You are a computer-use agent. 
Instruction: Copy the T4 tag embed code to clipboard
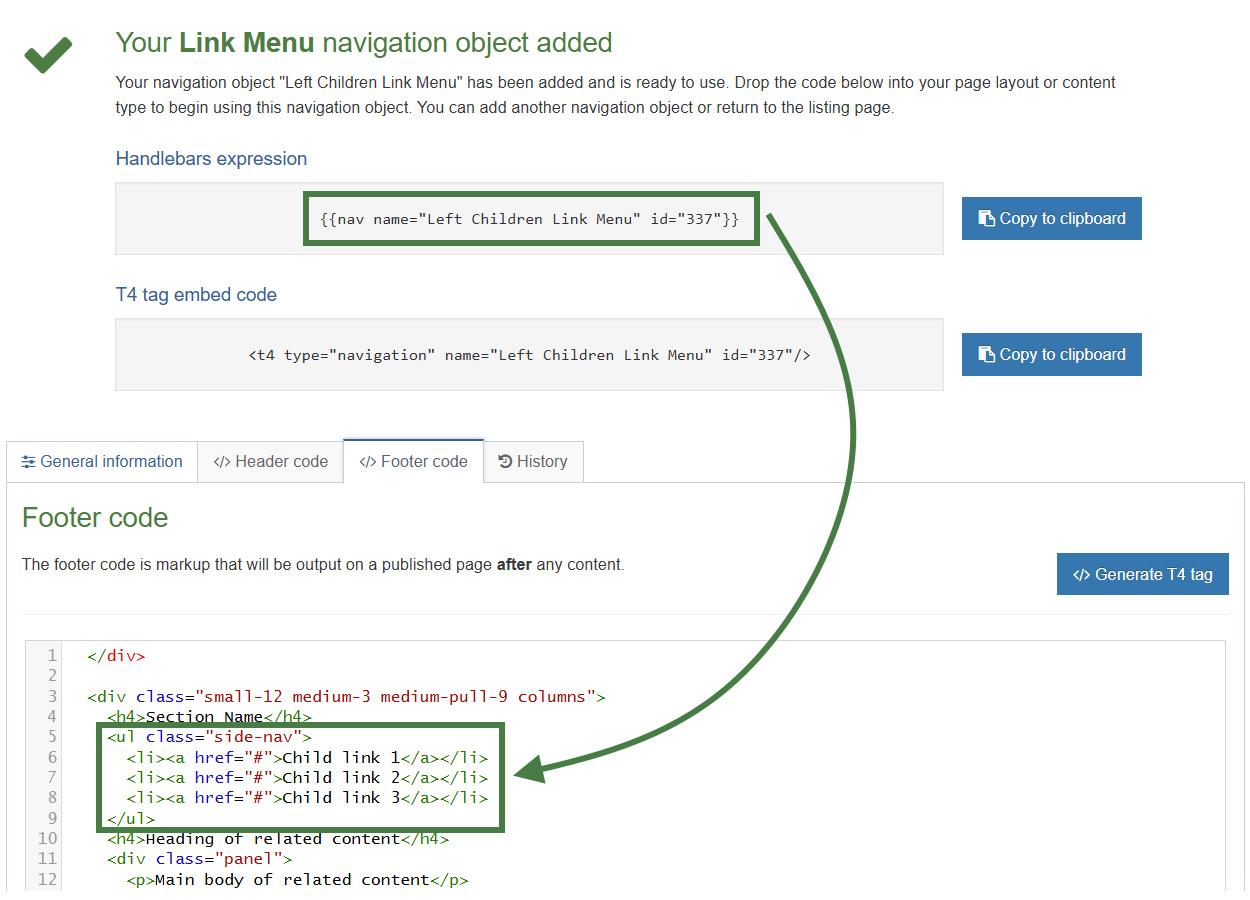point(1051,354)
